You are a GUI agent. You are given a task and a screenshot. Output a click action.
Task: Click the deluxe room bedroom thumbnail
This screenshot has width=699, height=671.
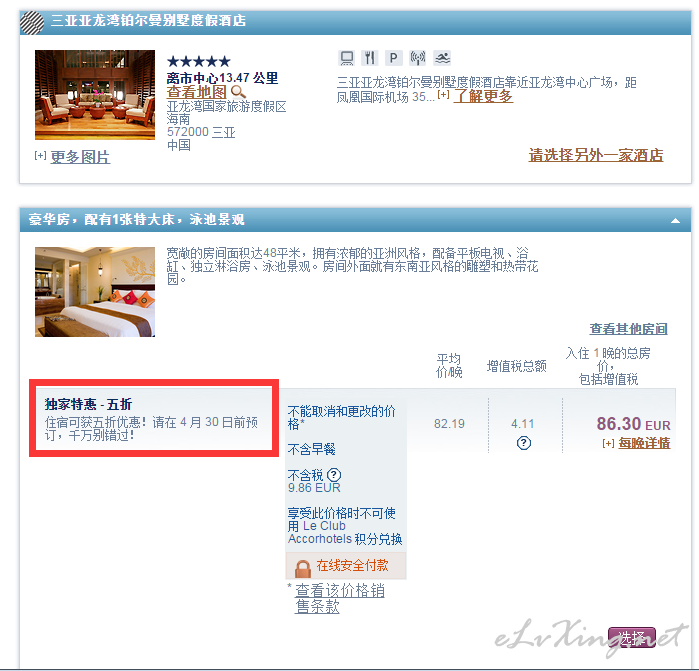click(95, 292)
